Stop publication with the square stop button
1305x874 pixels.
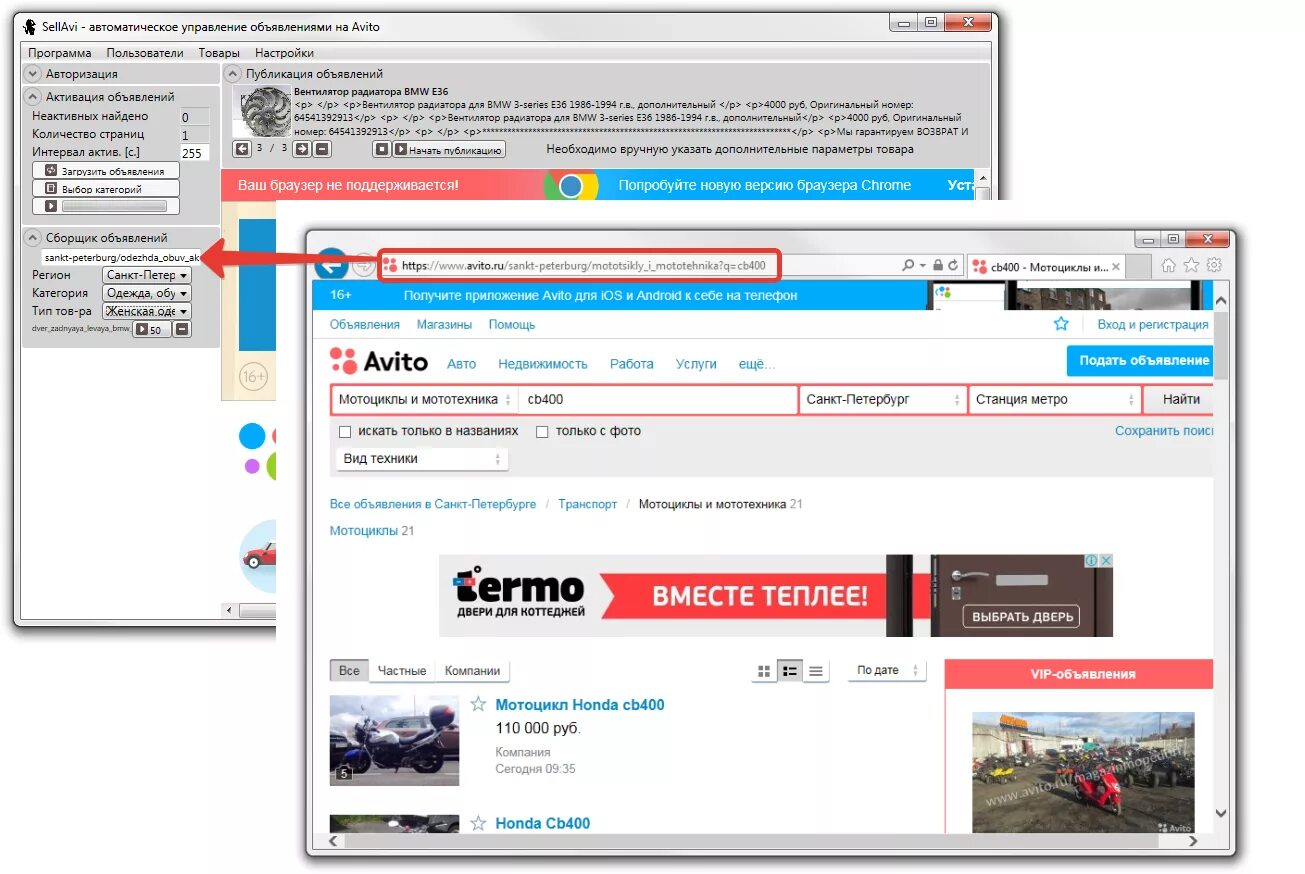381,149
